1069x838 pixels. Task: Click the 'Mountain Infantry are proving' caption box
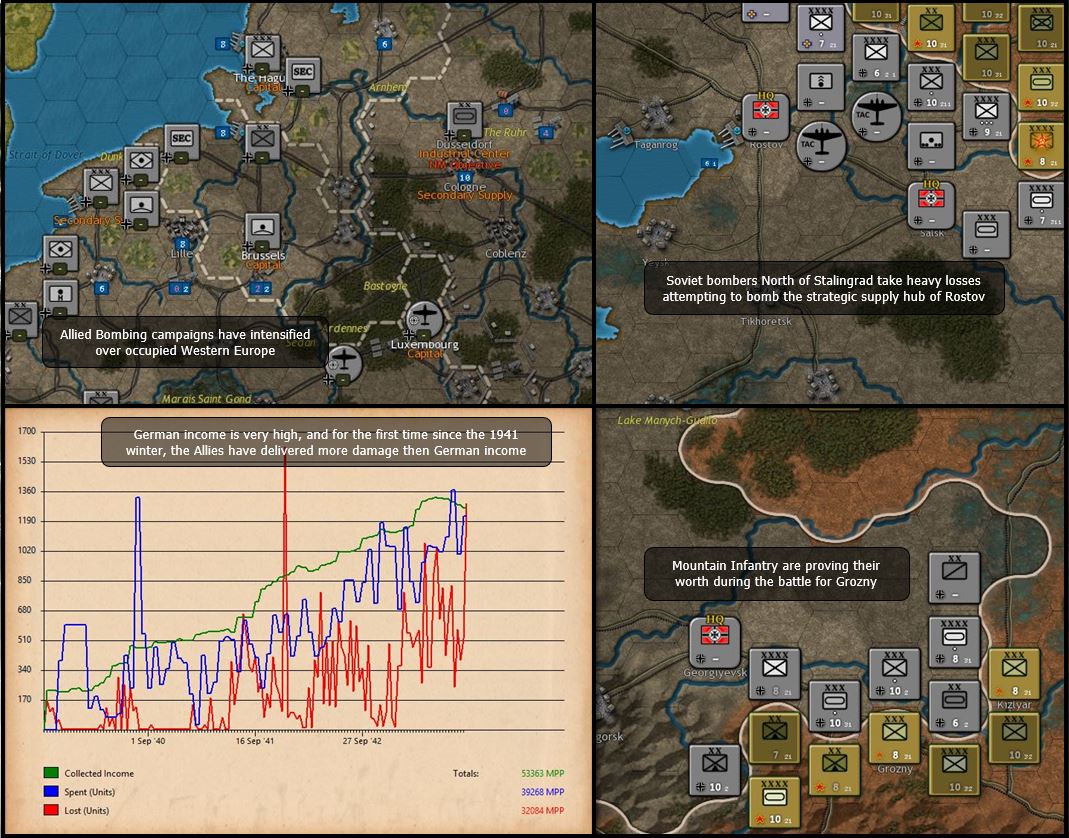(x=776, y=573)
